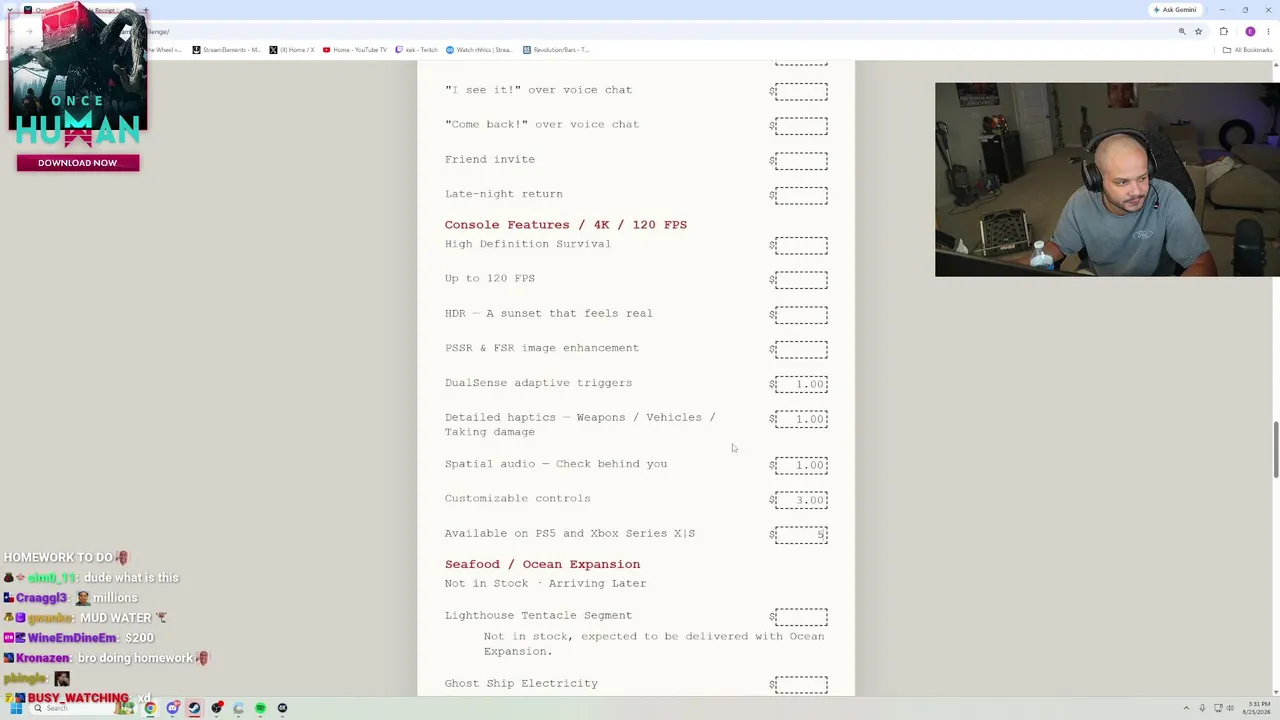Screen dimensions: 1280x720
Task: Click the Ask Gemini button
Action: (1175, 10)
